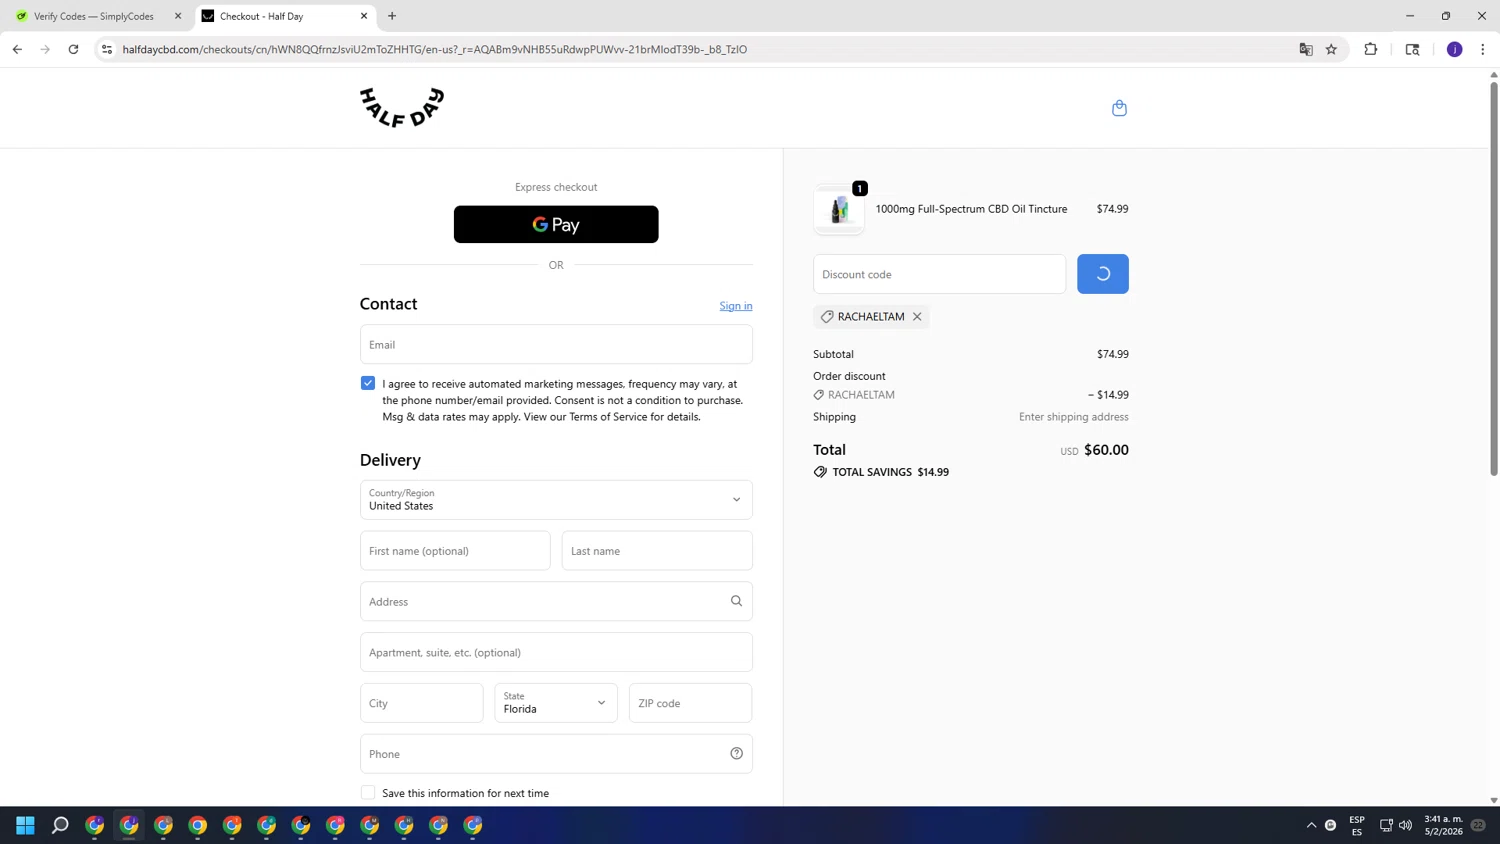Image resolution: width=1500 pixels, height=844 pixels.
Task: Focus the First name (optional) field
Action: (455, 551)
